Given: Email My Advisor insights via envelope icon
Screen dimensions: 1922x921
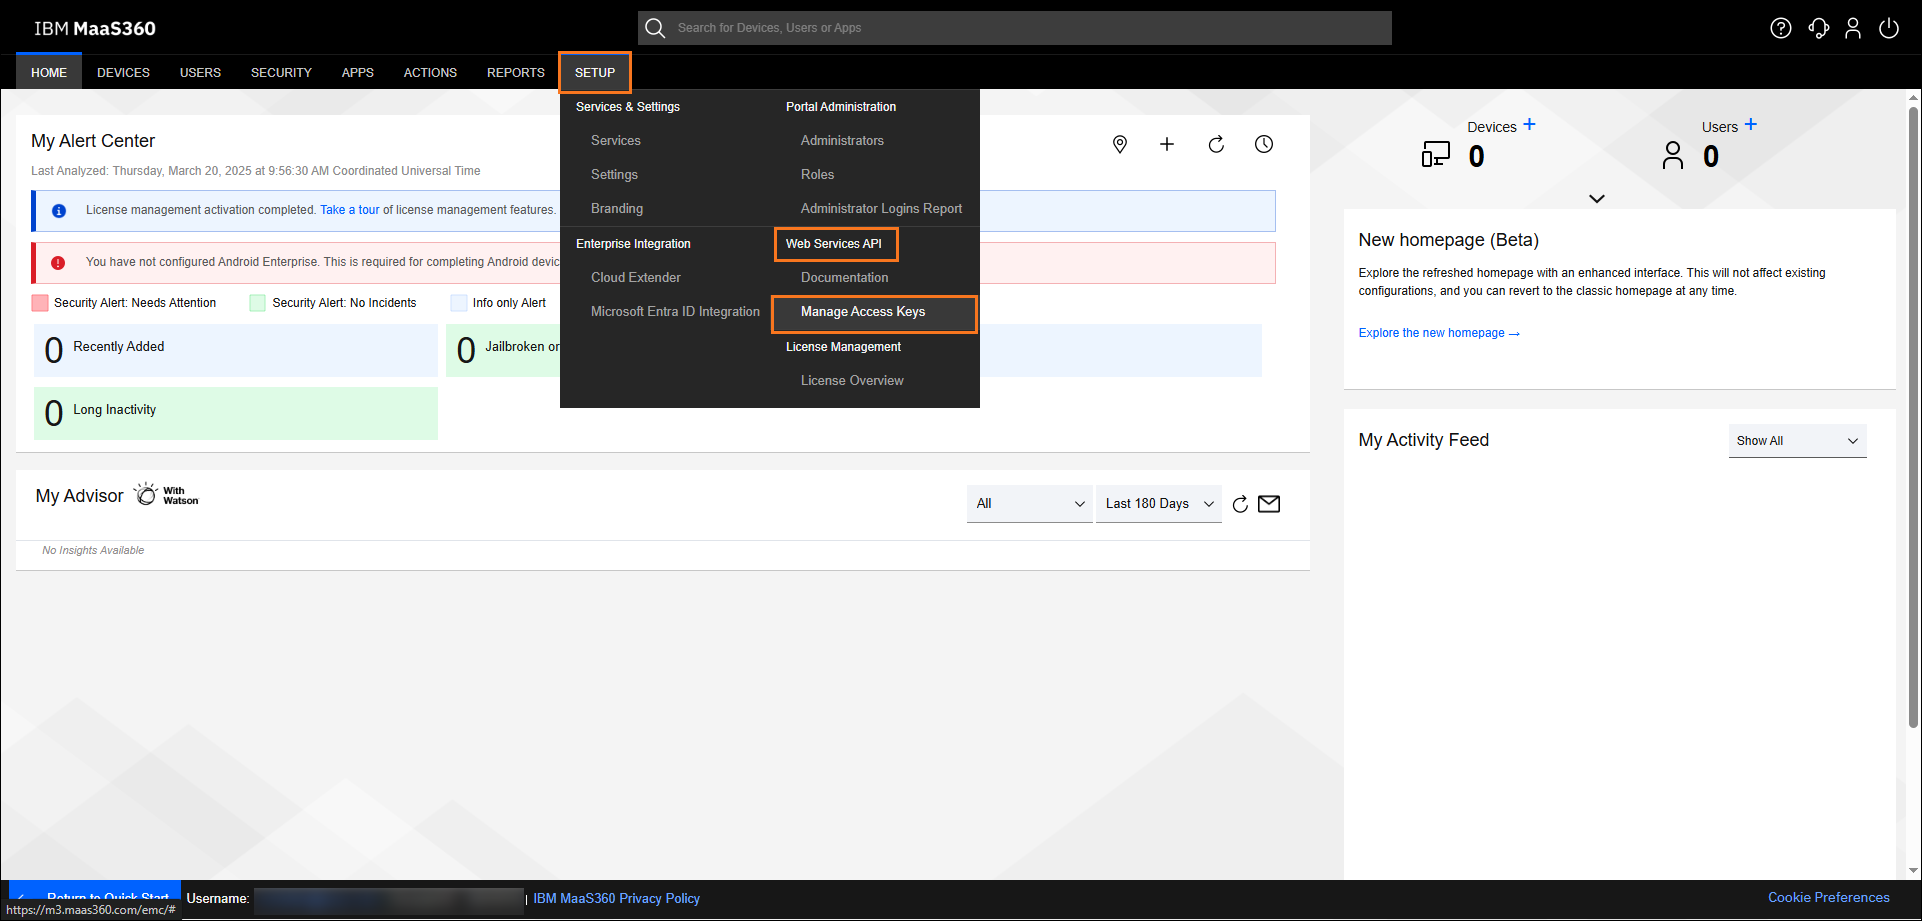Looking at the screenshot, I should point(1269,504).
